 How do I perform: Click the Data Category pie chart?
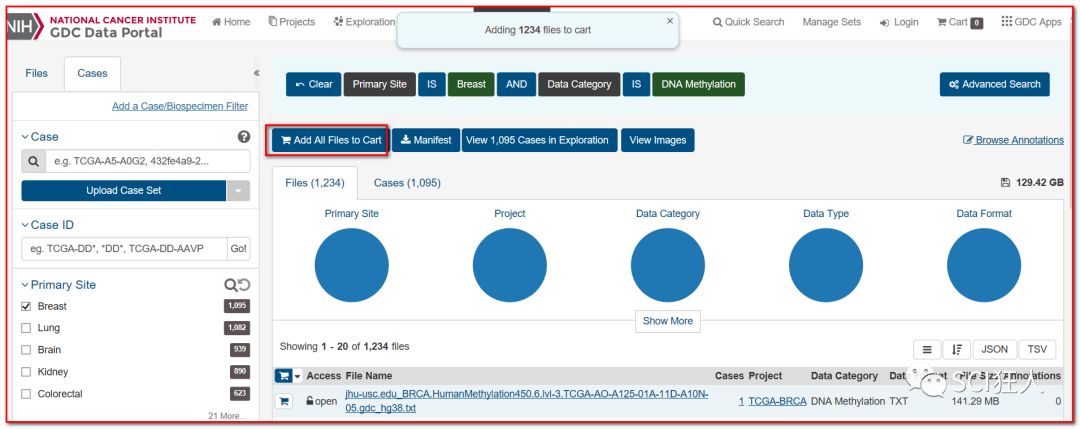[x=667, y=265]
